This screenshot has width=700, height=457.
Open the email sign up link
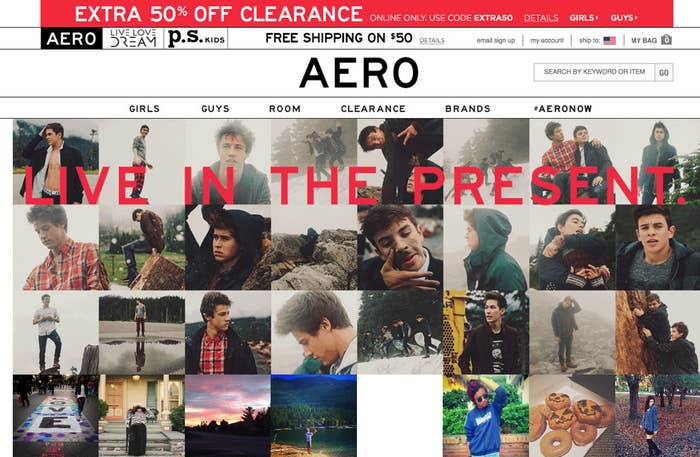tap(496, 40)
